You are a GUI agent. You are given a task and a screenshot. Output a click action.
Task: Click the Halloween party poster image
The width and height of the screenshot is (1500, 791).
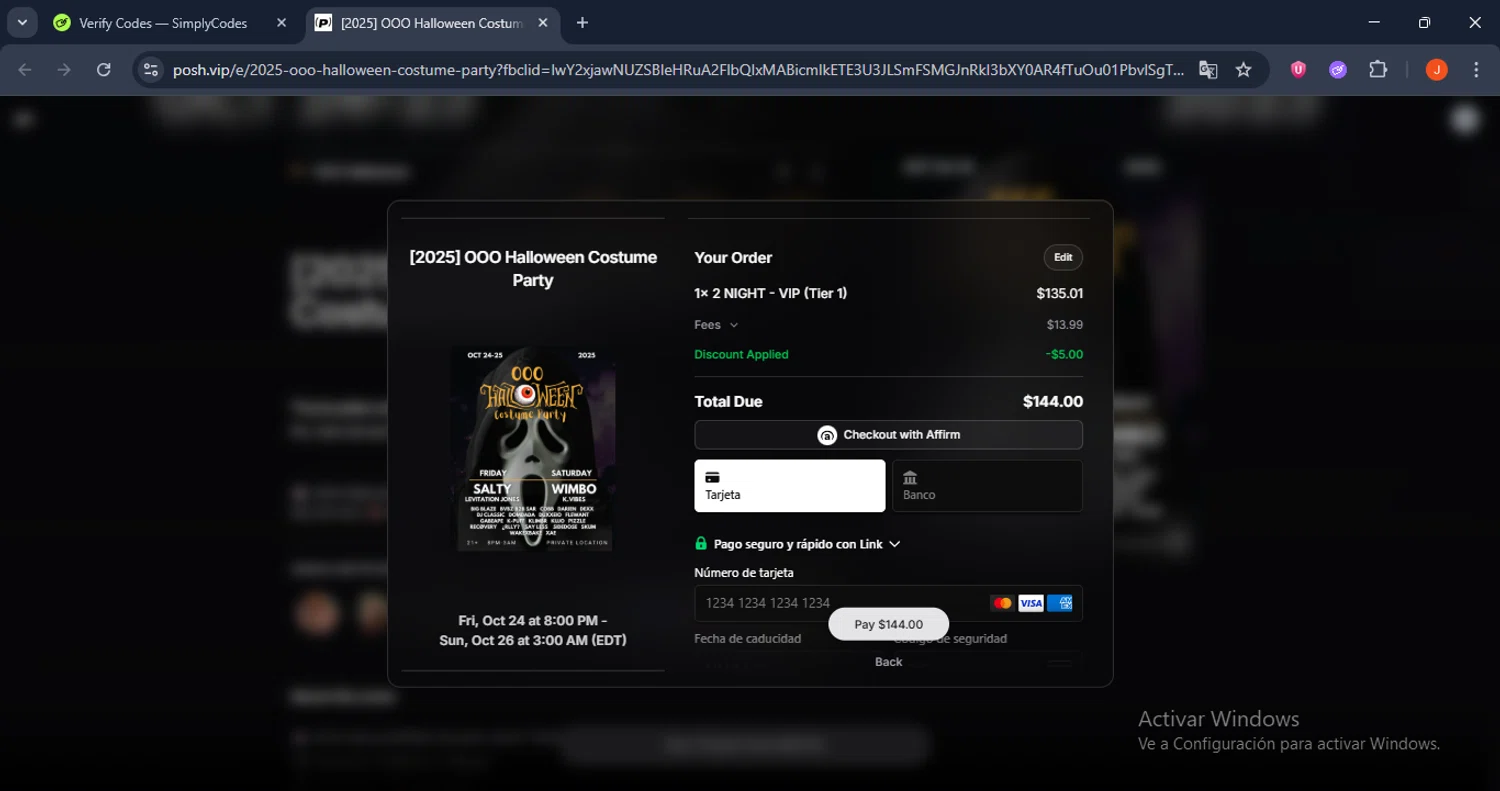click(533, 448)
